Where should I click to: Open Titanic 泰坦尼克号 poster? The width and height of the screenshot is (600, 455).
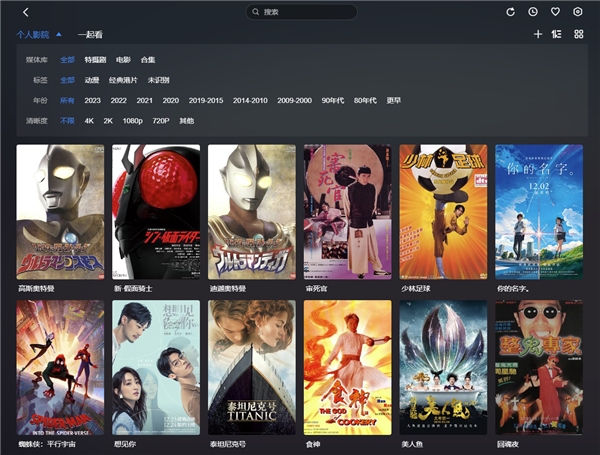coord(252,367)
